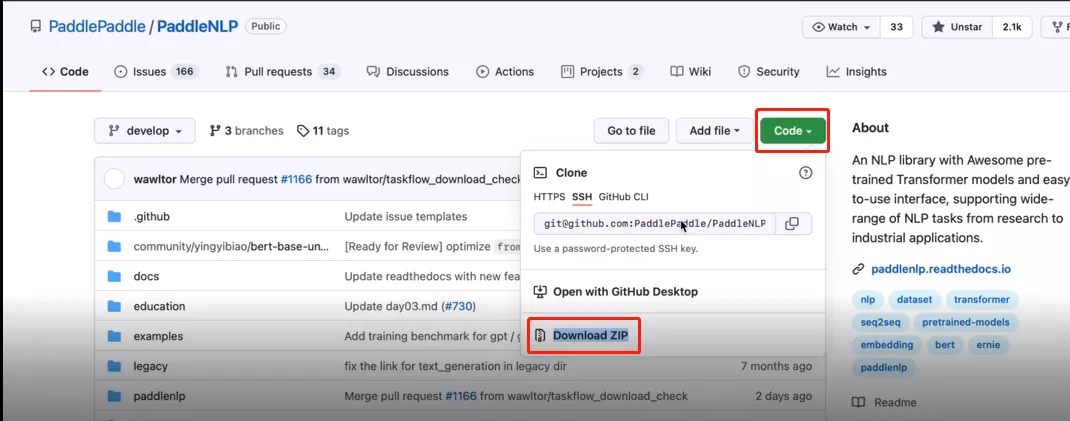Open the Issues tab
The image size is (1070, 421).
click(x=156, y=72)
